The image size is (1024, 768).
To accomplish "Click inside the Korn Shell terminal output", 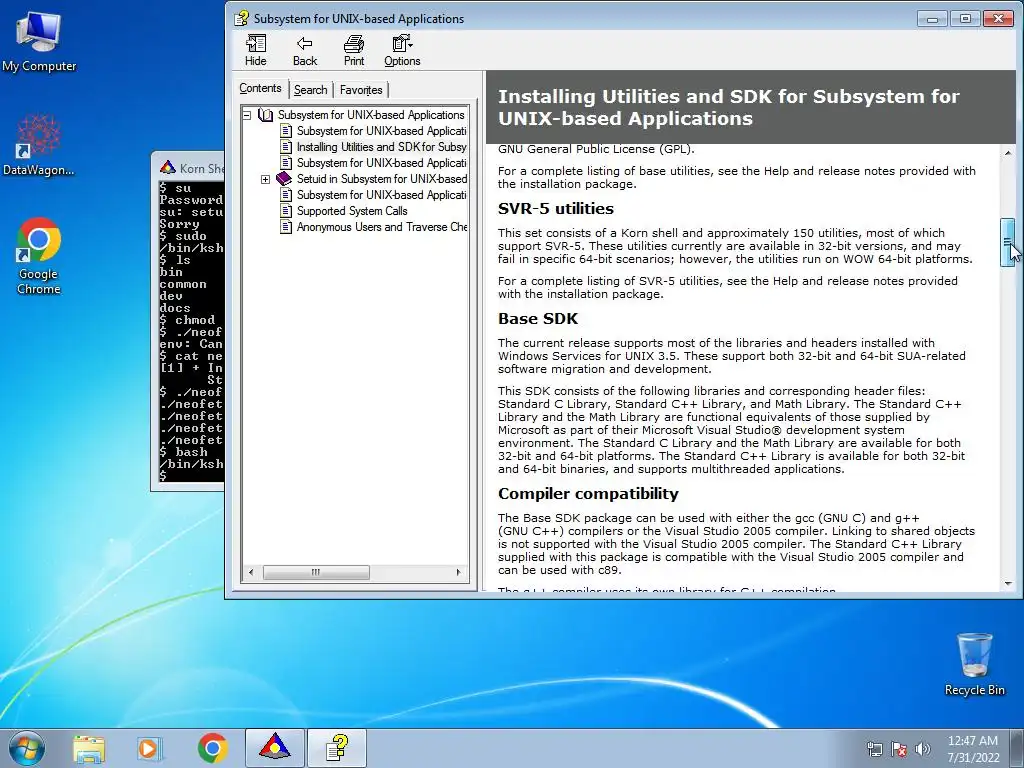I will pyautogui.click(x=191, y=332).
